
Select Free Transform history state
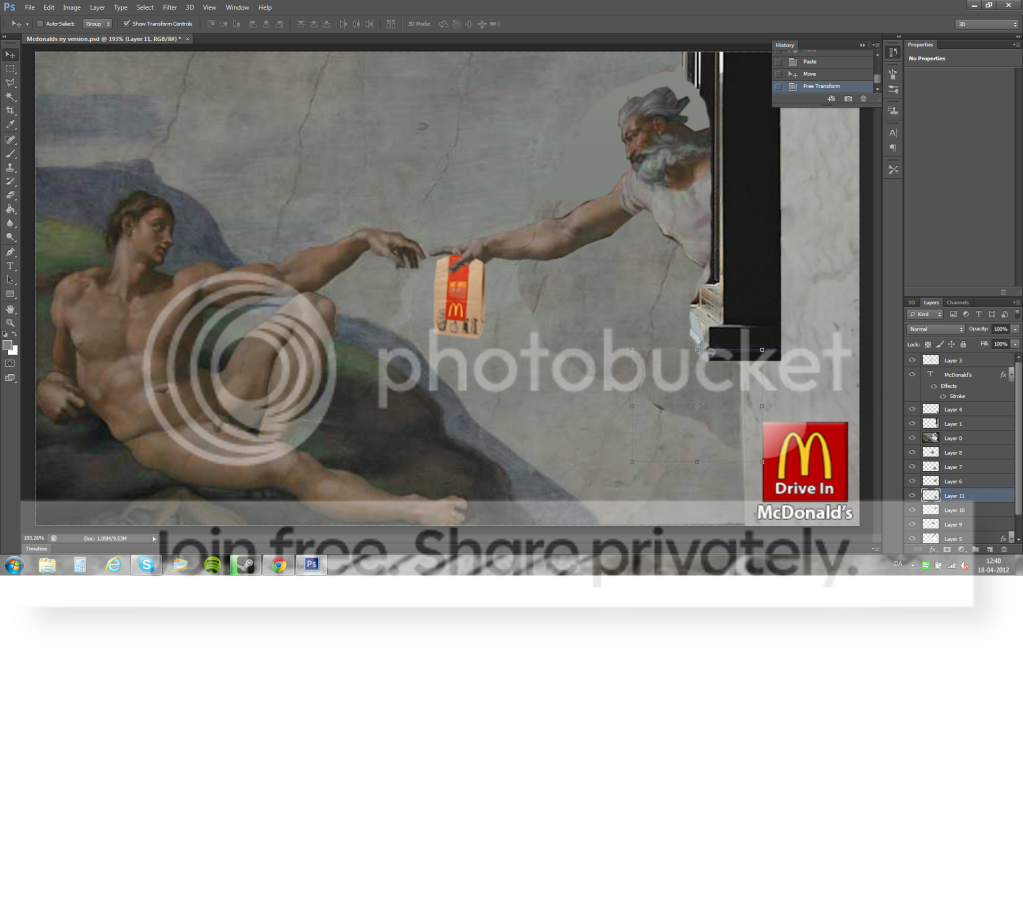click(x=823, y=86)
